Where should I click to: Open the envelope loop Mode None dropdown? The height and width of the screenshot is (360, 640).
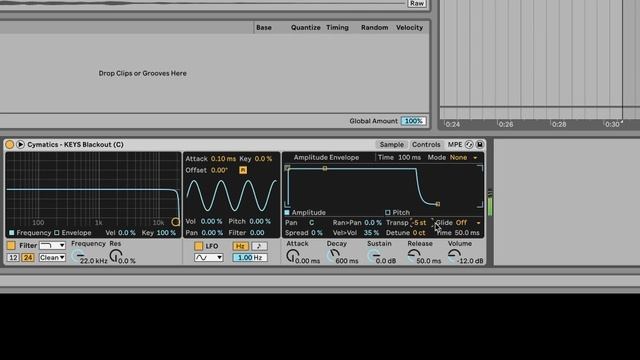[x=463, y=158]
